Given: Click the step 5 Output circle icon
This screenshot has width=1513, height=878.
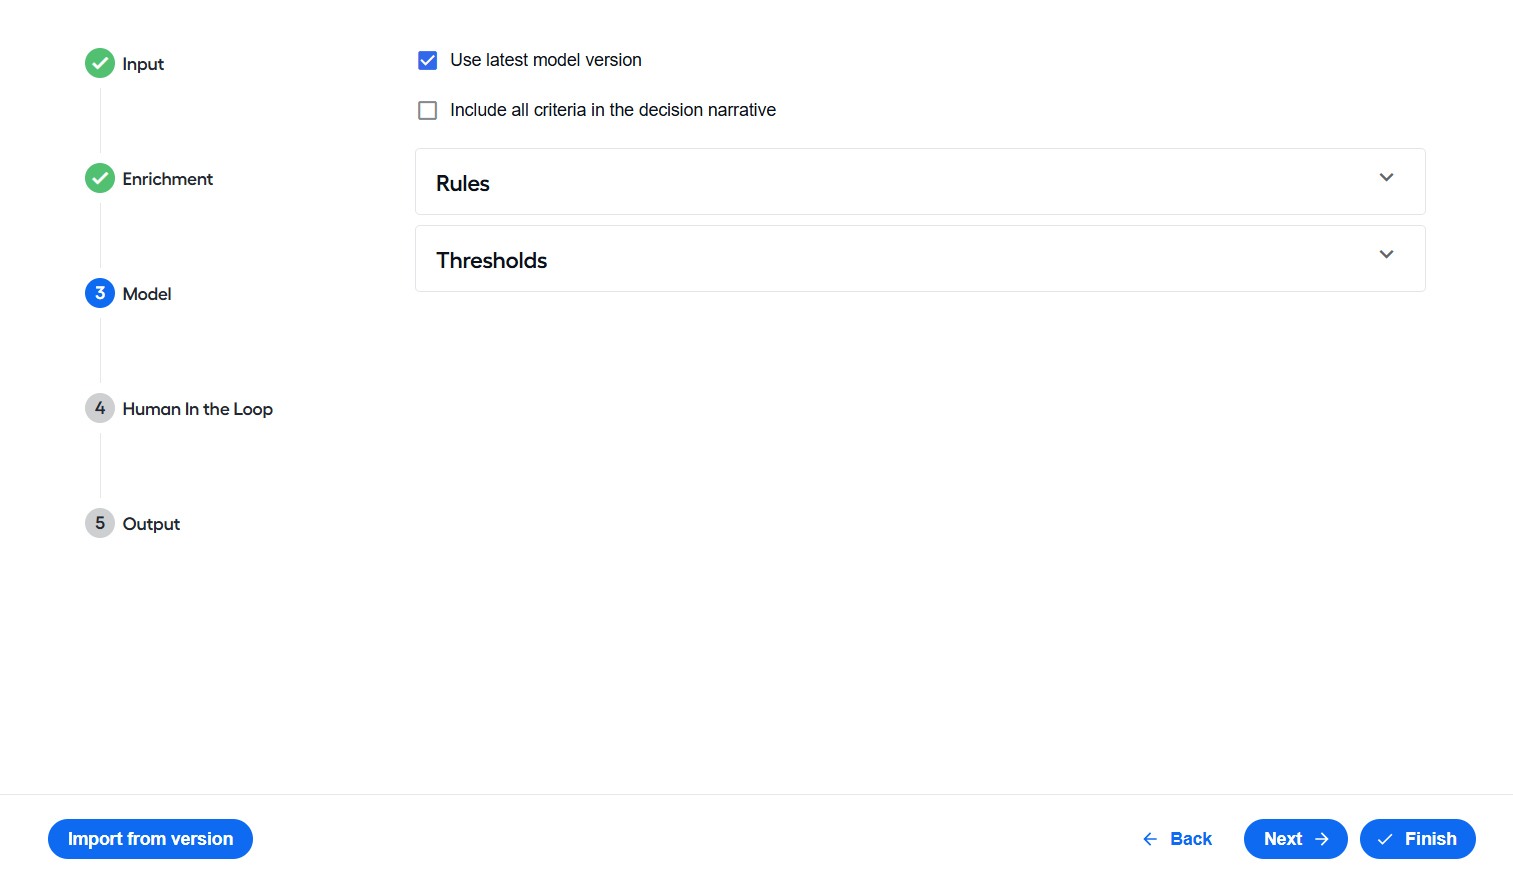Looking at the screenshot, I should [x=100, y=523].
